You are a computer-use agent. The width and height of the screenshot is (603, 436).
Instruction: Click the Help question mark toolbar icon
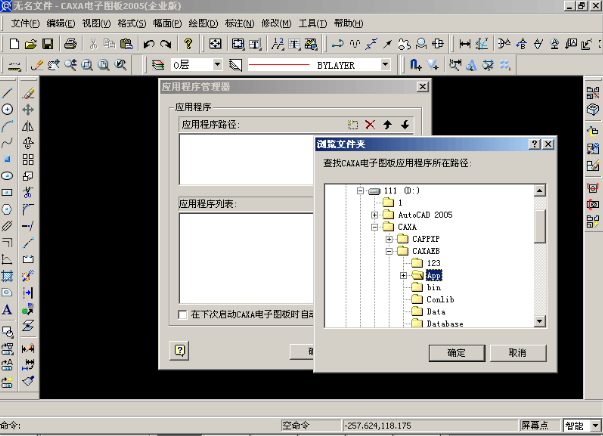[x=189, y=44]
